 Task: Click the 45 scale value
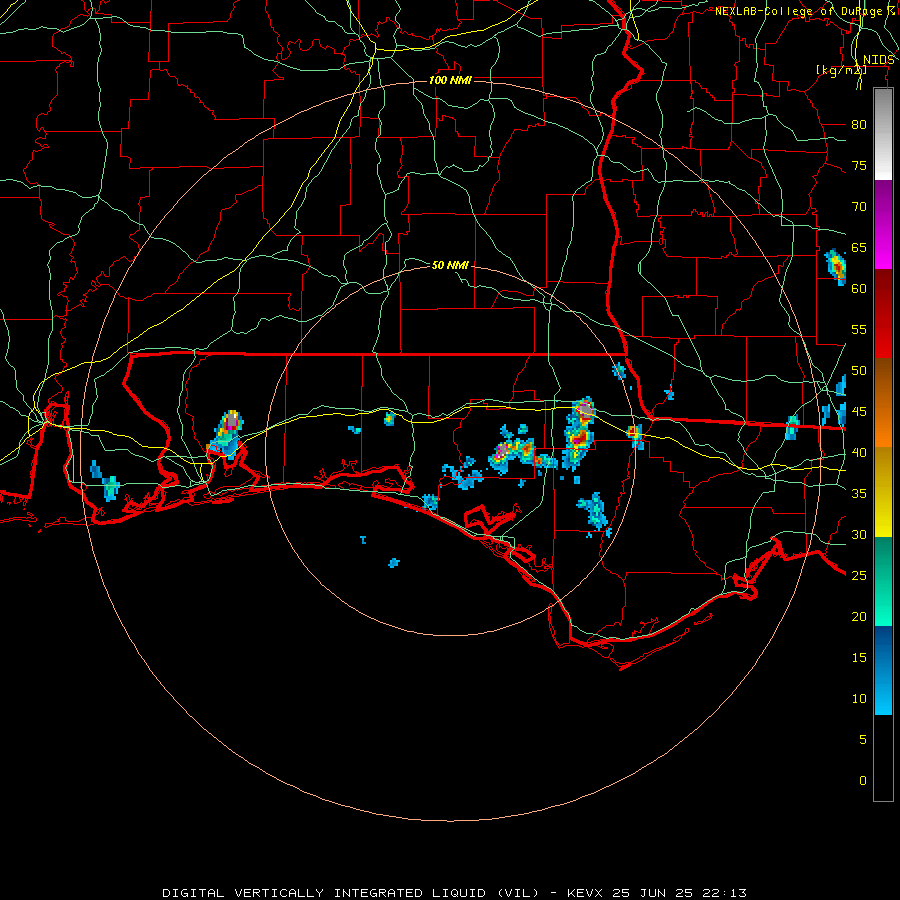[859, 412]
